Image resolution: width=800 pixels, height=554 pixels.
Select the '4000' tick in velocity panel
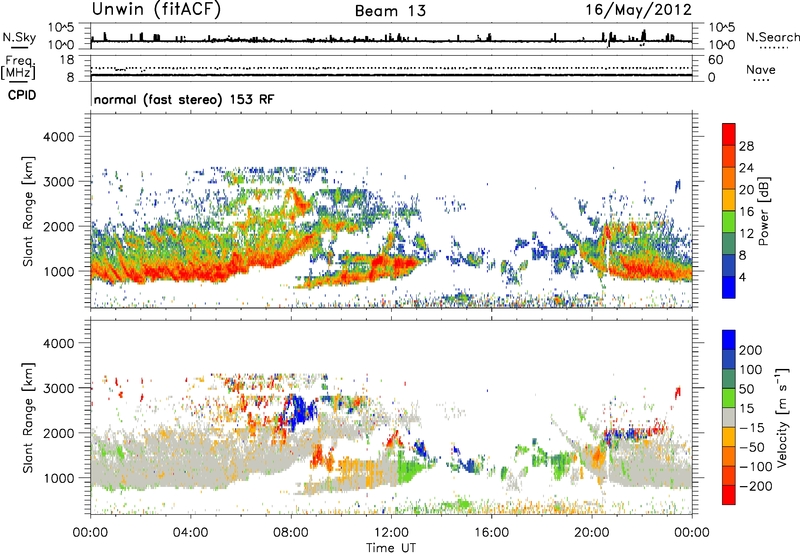59,343
